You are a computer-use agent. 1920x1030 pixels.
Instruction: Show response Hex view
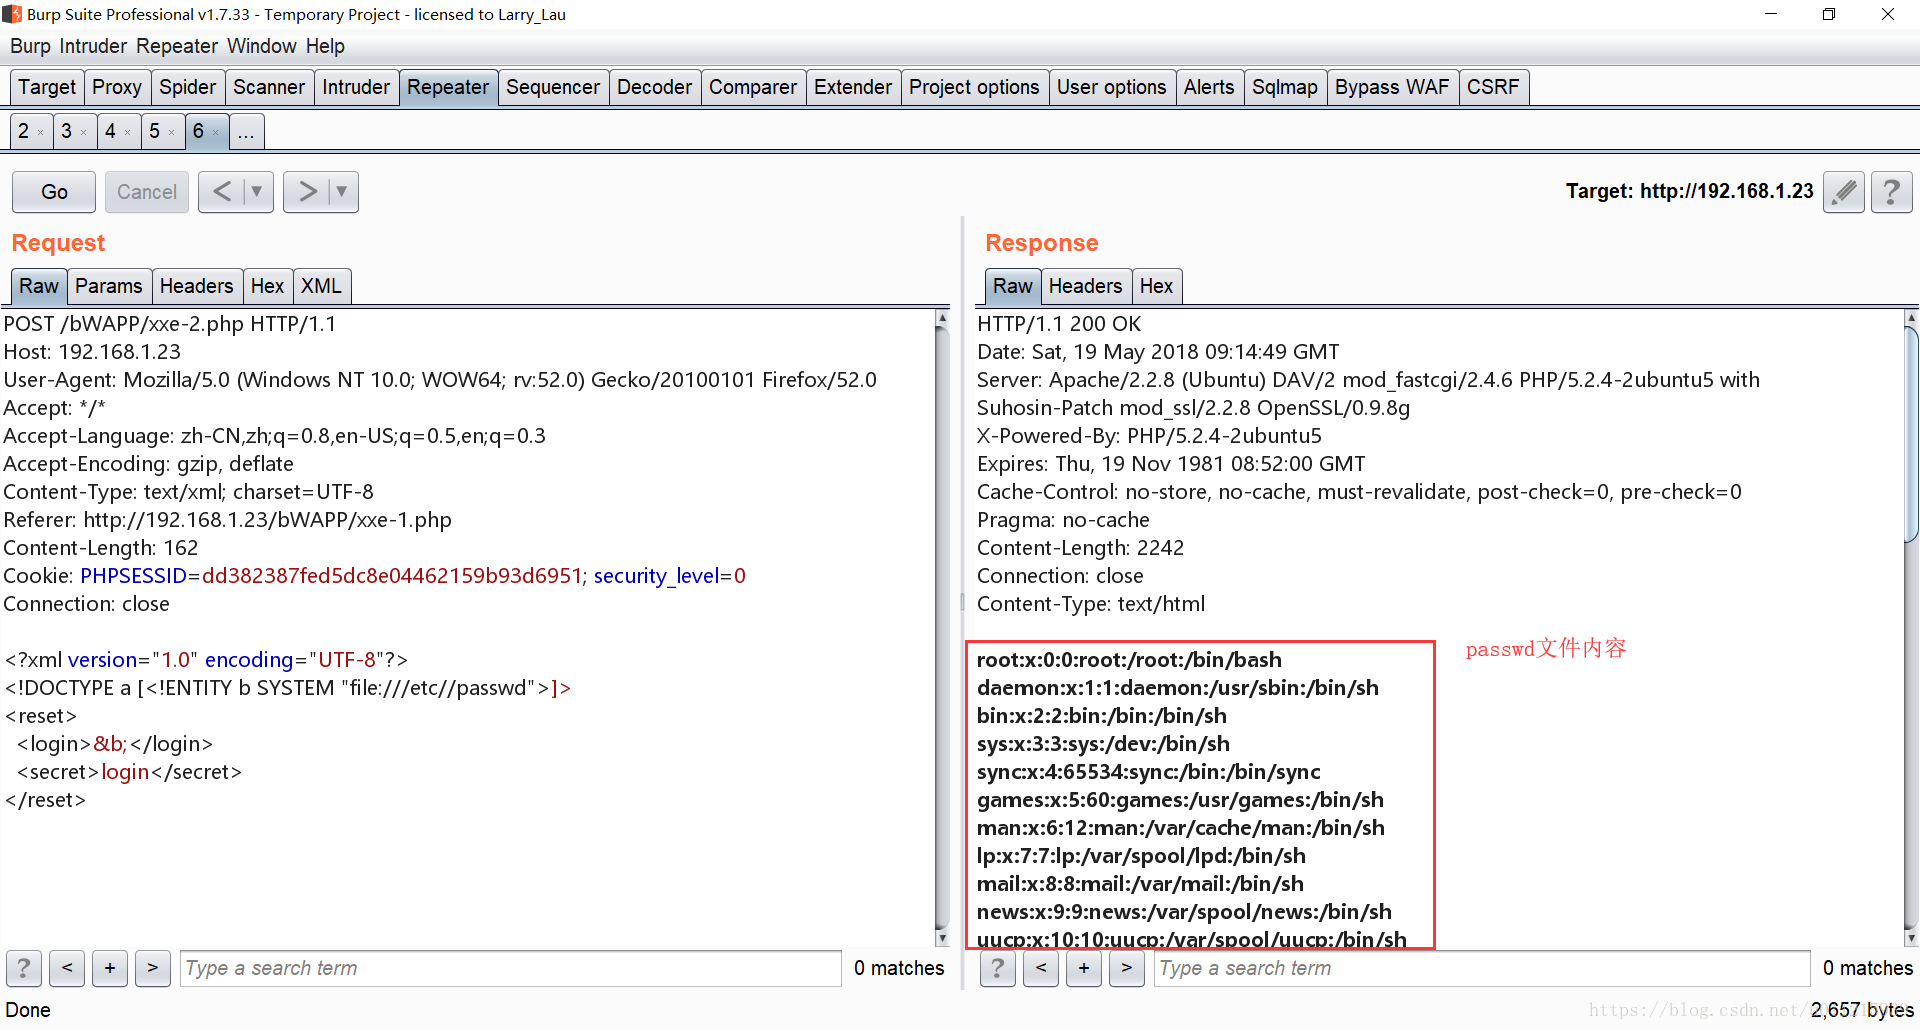(x=1156, y=287)
